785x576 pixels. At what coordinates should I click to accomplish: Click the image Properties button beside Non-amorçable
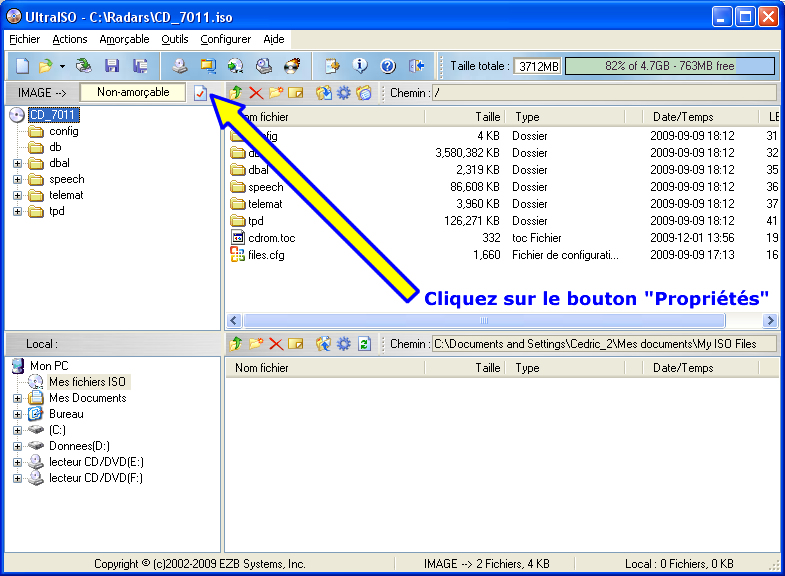pos(201,93)
